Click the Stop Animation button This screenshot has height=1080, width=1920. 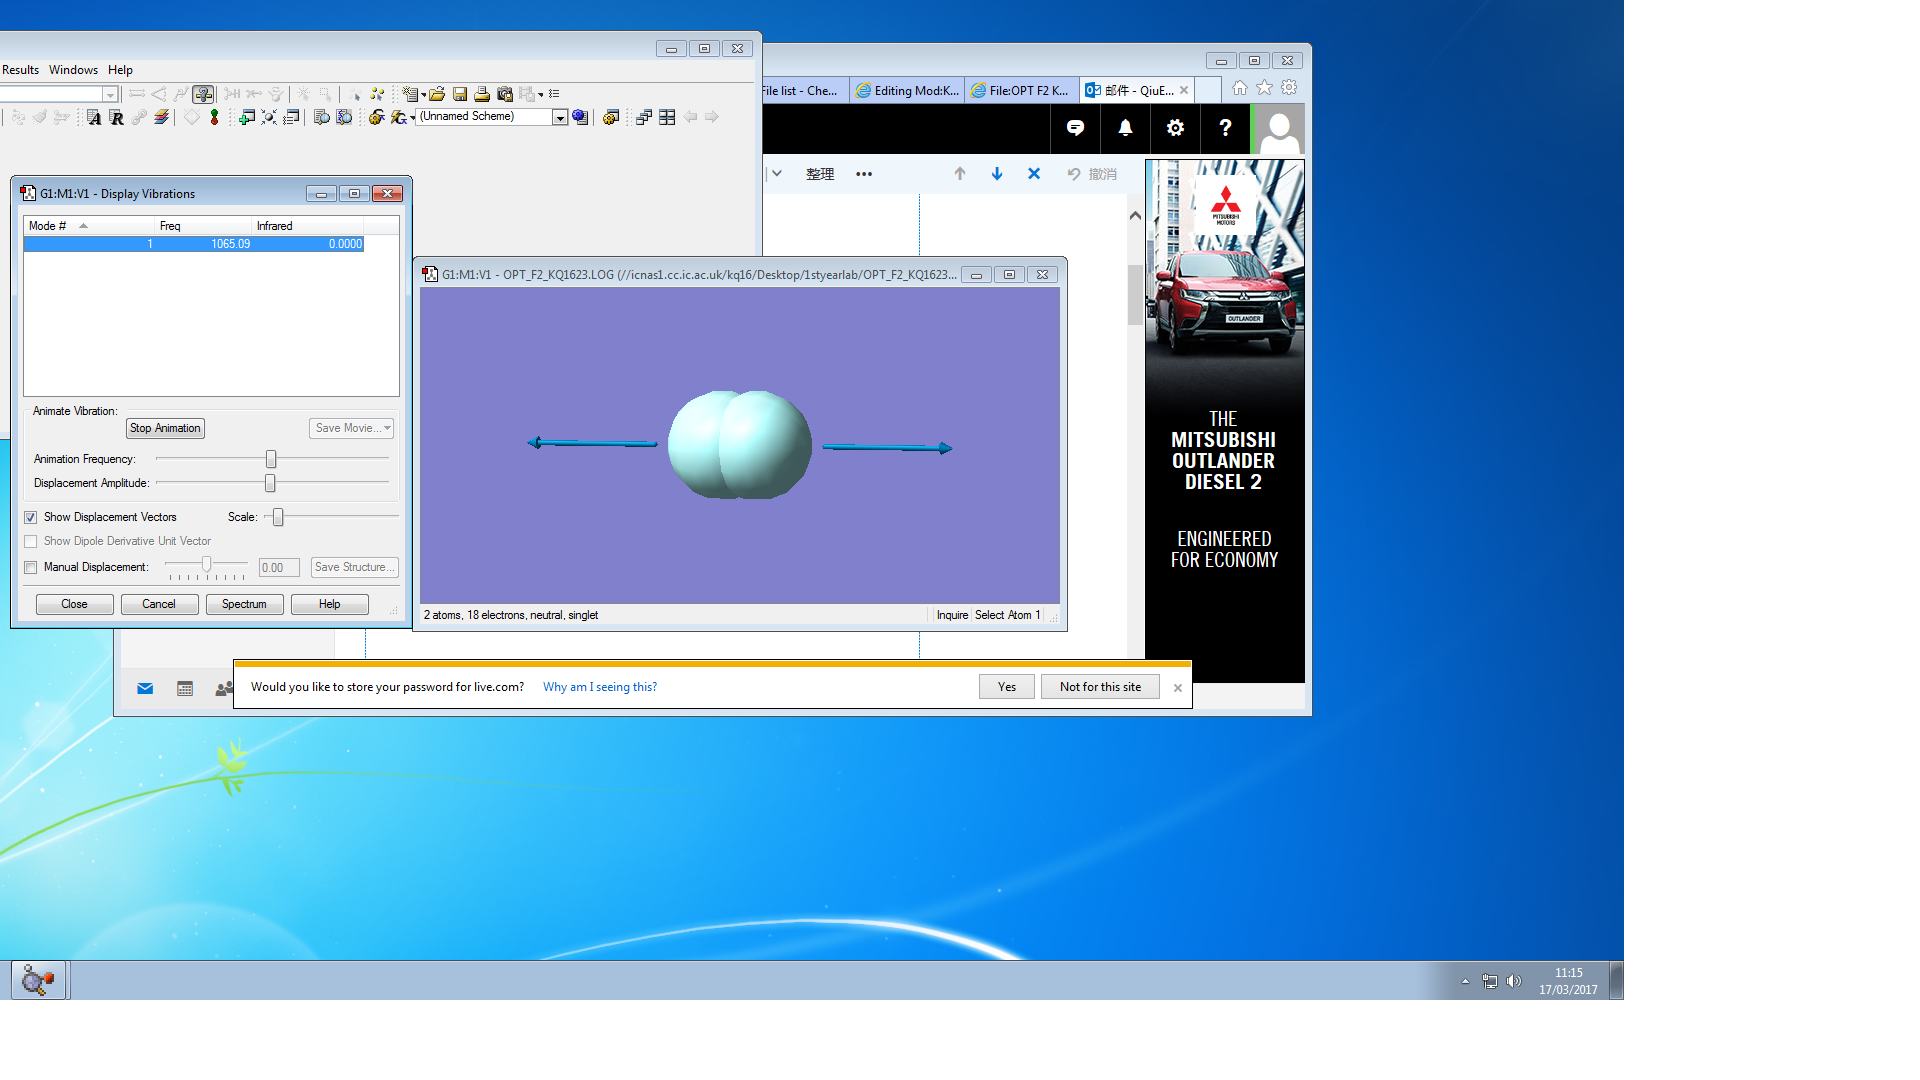(165, 428)
